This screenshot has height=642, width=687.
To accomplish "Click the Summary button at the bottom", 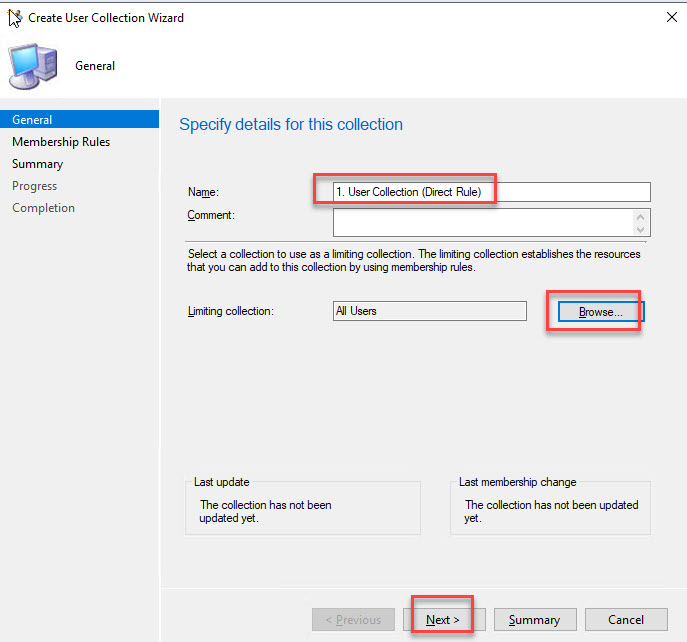I will click(x=534, y=620).
